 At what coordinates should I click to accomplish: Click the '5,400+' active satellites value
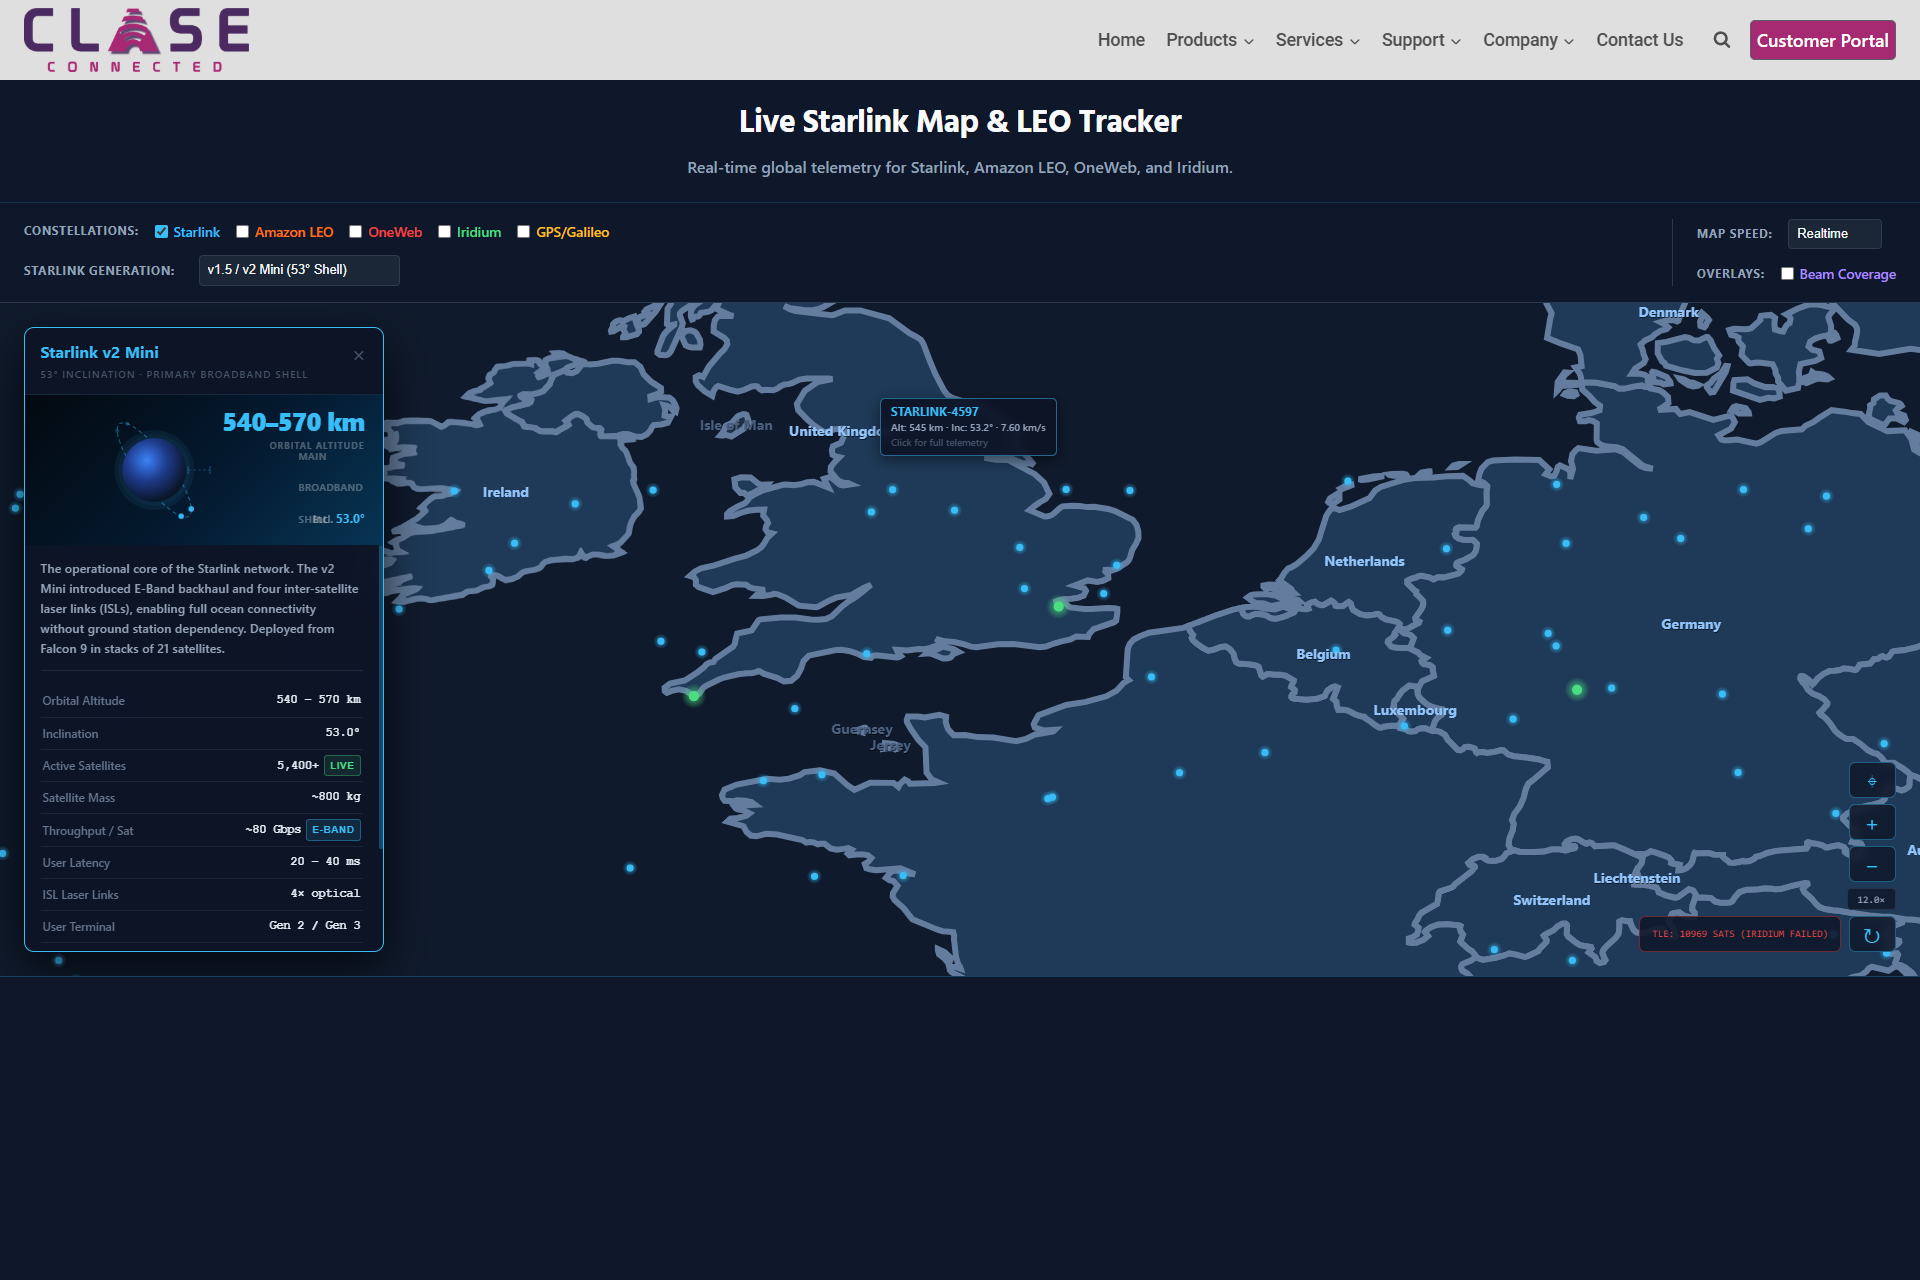tap(298, 765)
